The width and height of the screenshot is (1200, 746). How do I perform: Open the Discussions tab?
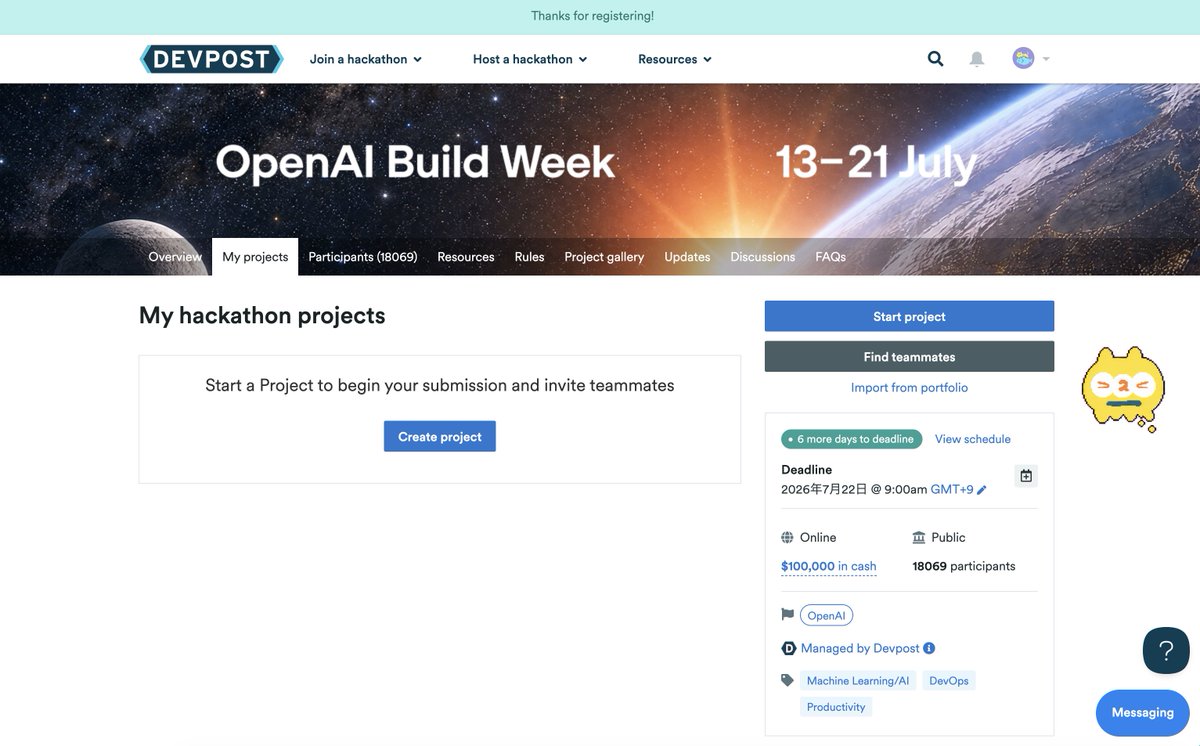point(763,257)
